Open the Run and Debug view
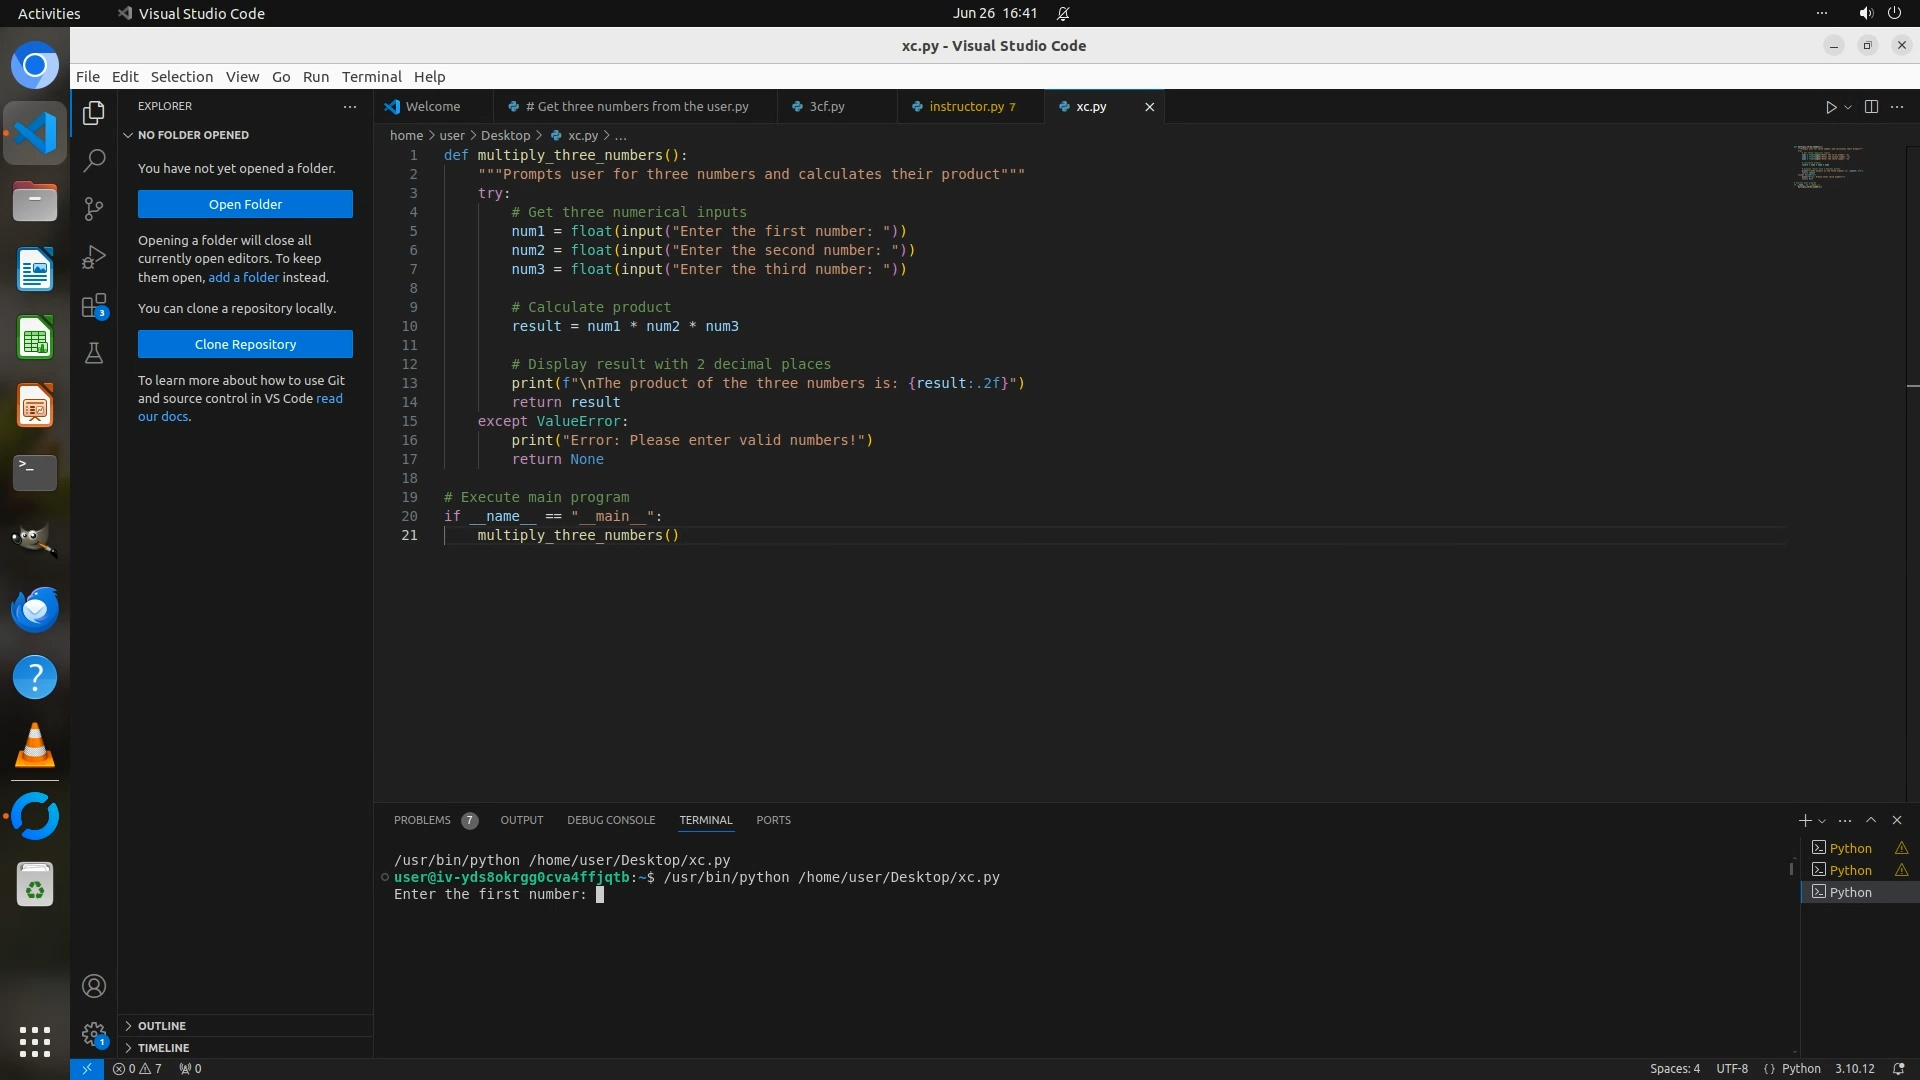Image resolution: width=1920 pixels, height=1080 pixels. point(94,257)
